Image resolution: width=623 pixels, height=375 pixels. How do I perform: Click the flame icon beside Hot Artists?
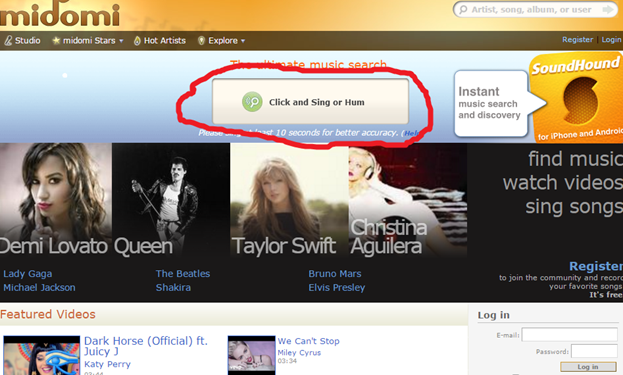137,41
